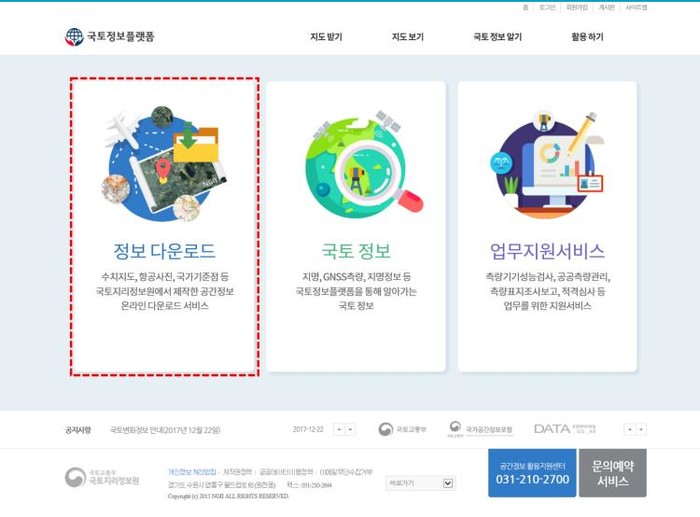The image size is (700, 517).
Task: Open the 국토변화정보 안내 notice link
Action: click(x=166, y=429)
